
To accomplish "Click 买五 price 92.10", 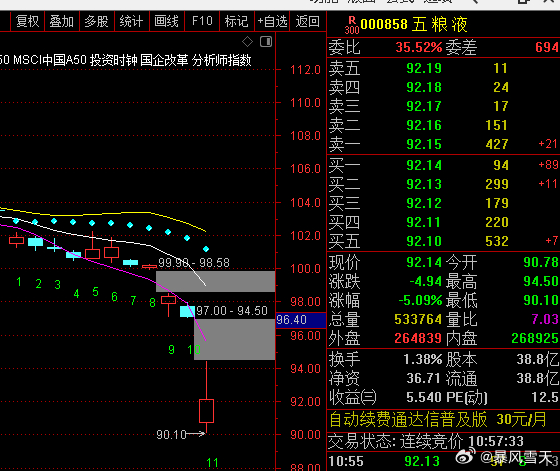I will 424,241.
